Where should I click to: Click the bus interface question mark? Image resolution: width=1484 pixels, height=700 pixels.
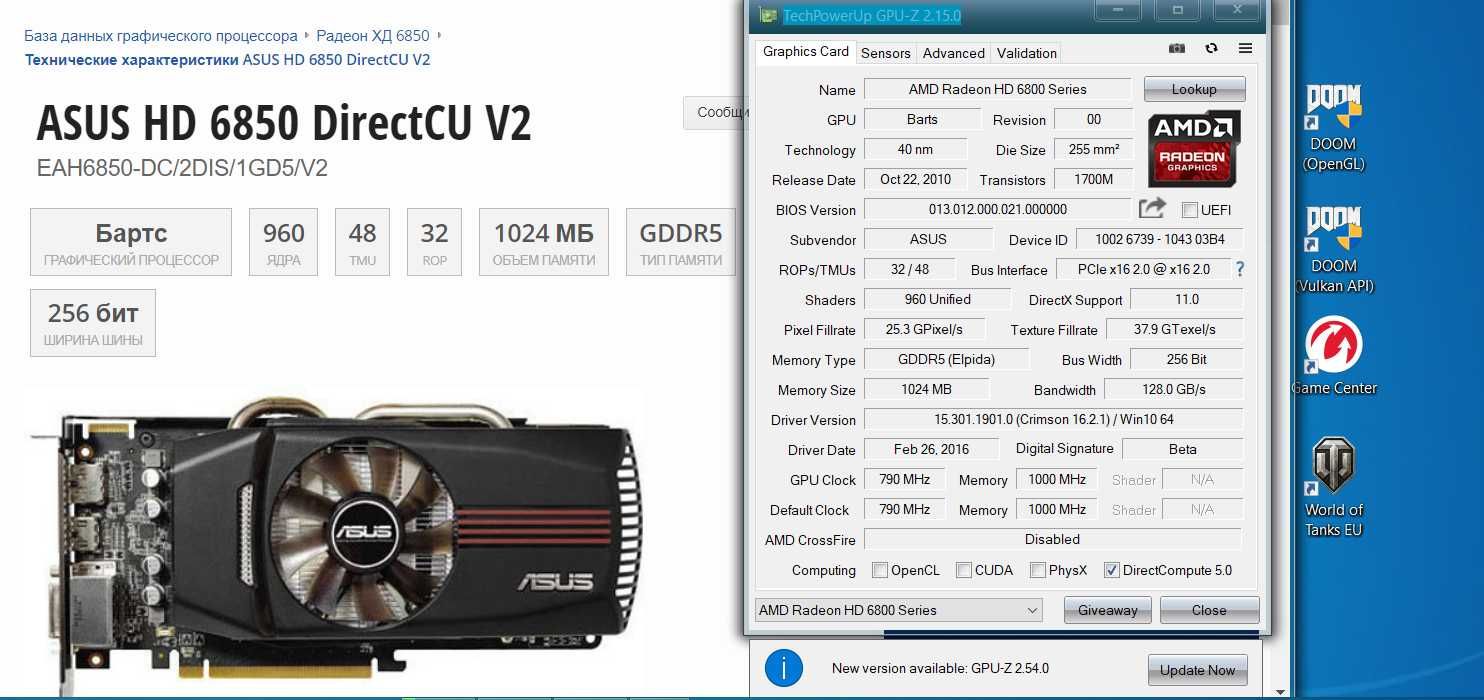[1240, 269]
